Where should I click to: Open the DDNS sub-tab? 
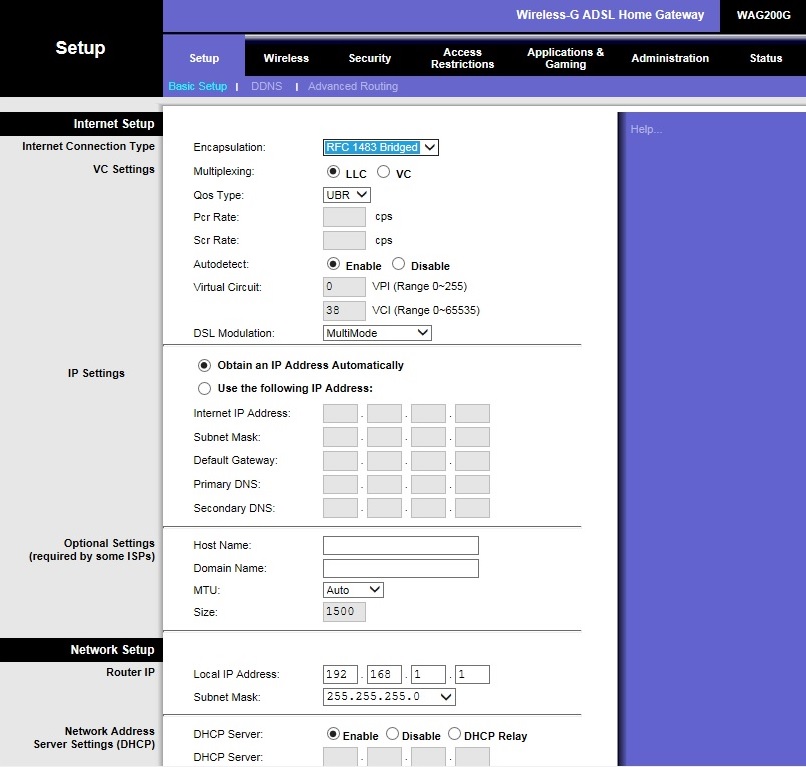pos(267,86)
